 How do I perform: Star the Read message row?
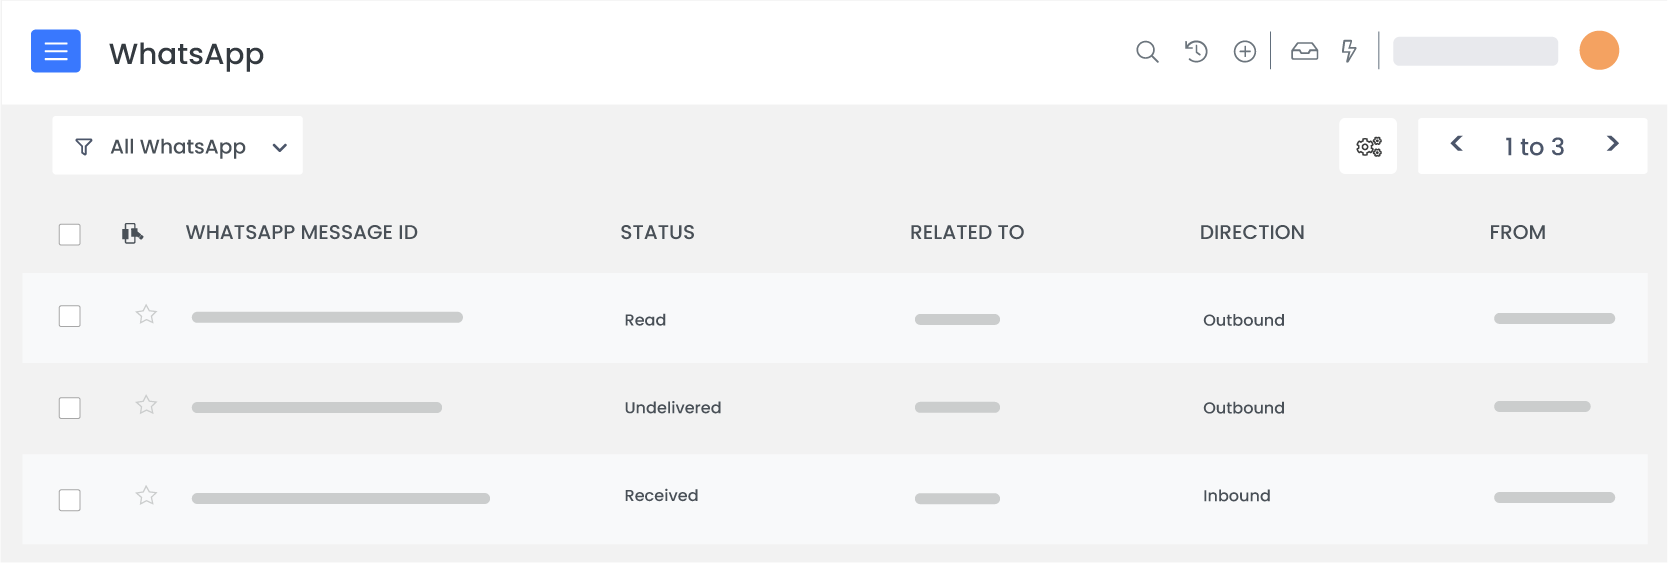146,315
